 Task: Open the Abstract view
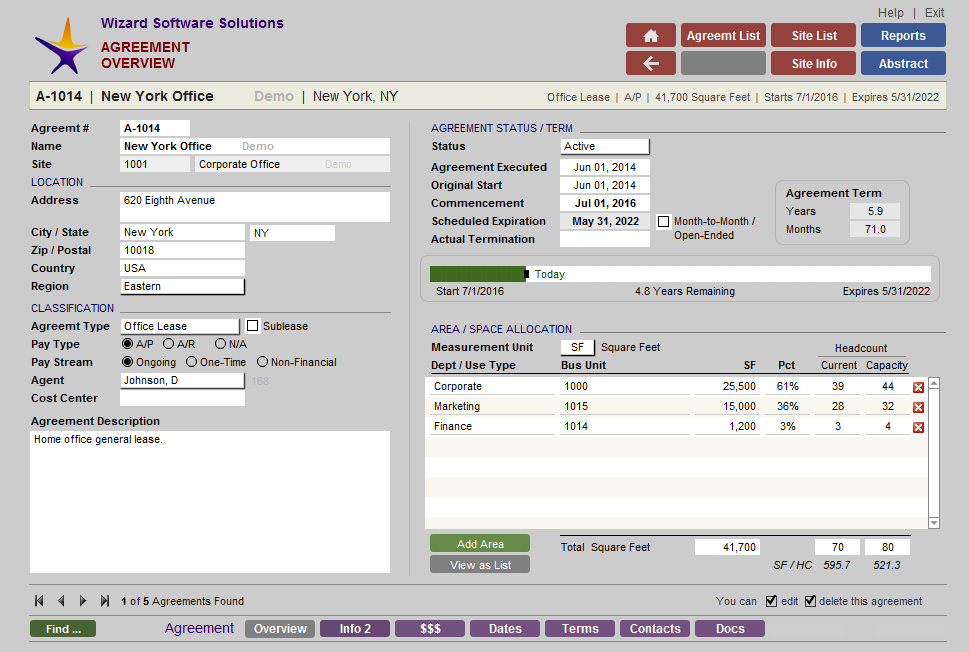pyautogui.click(x=903, y=63)
